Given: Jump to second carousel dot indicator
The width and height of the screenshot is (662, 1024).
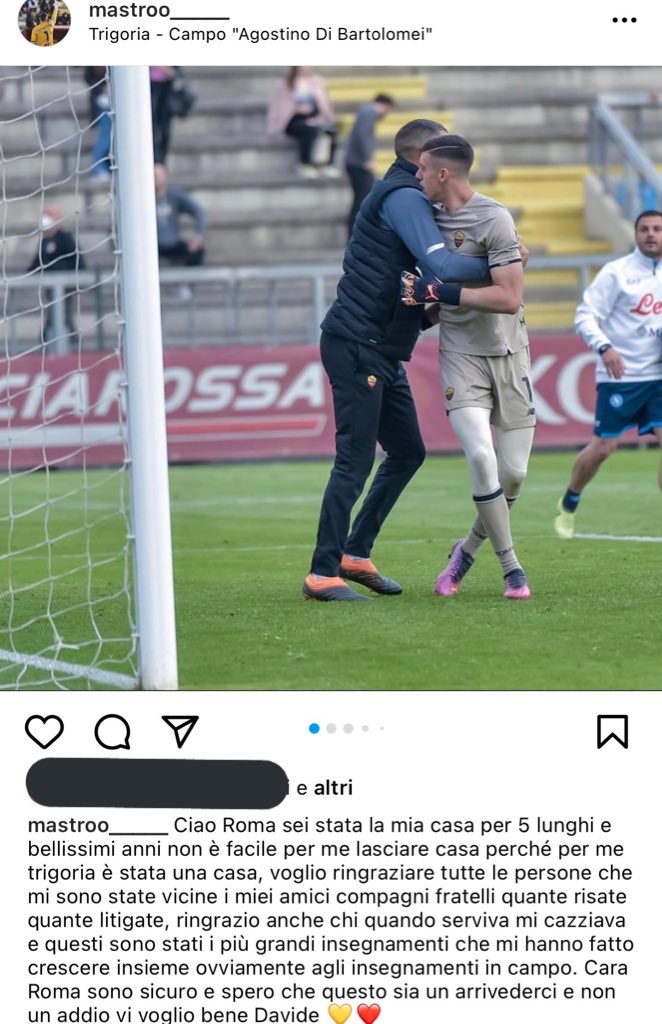Looking at the screenshot, I should click(x=331, y=728).
